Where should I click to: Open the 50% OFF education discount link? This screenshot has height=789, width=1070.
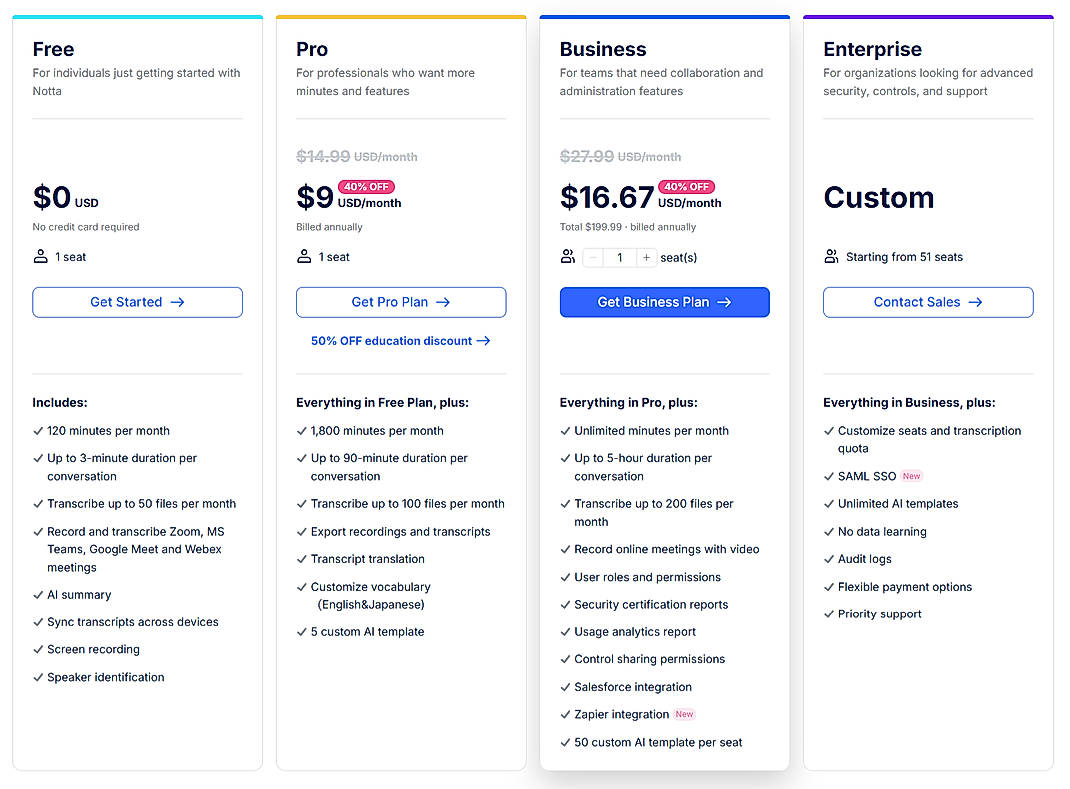(400, 341)
